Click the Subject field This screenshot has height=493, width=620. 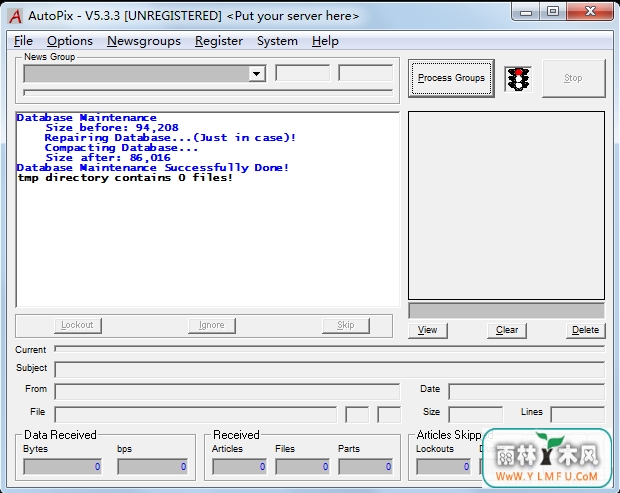click(x=330, y=369)
